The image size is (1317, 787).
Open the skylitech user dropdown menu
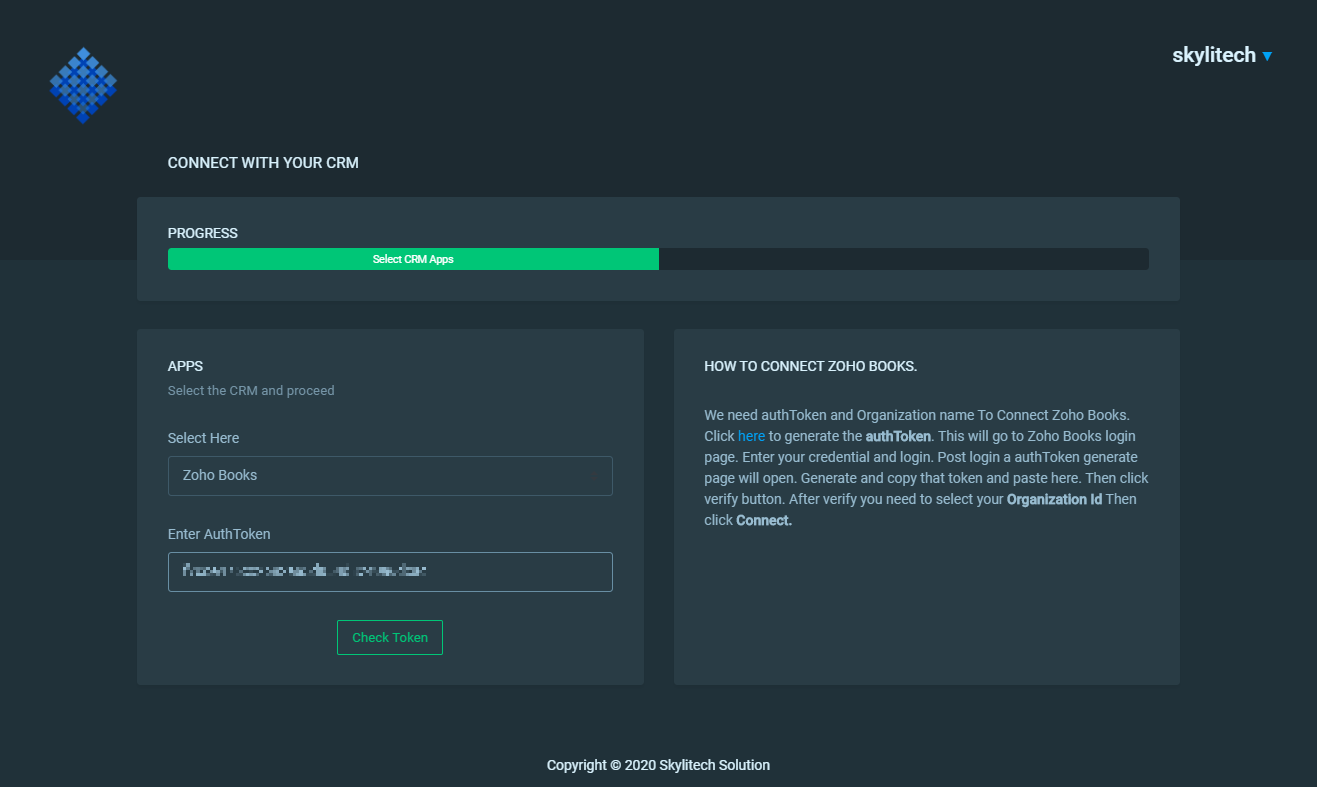coord(1222,55)
